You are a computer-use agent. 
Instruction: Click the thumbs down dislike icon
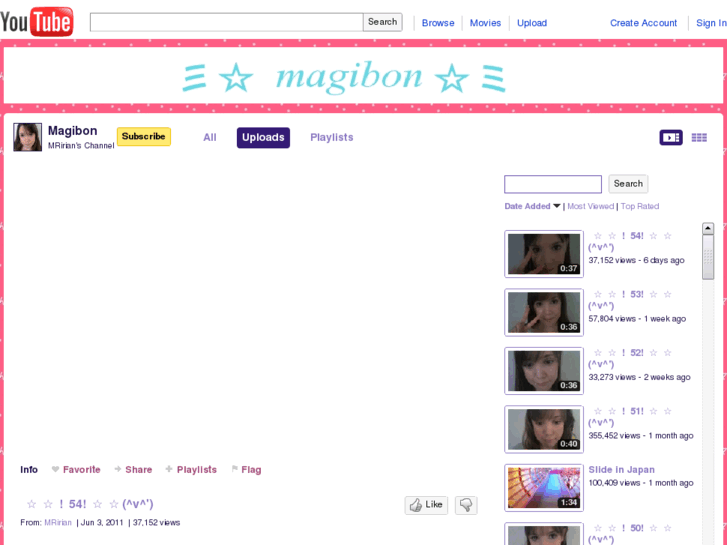click(x=466, y=505)
